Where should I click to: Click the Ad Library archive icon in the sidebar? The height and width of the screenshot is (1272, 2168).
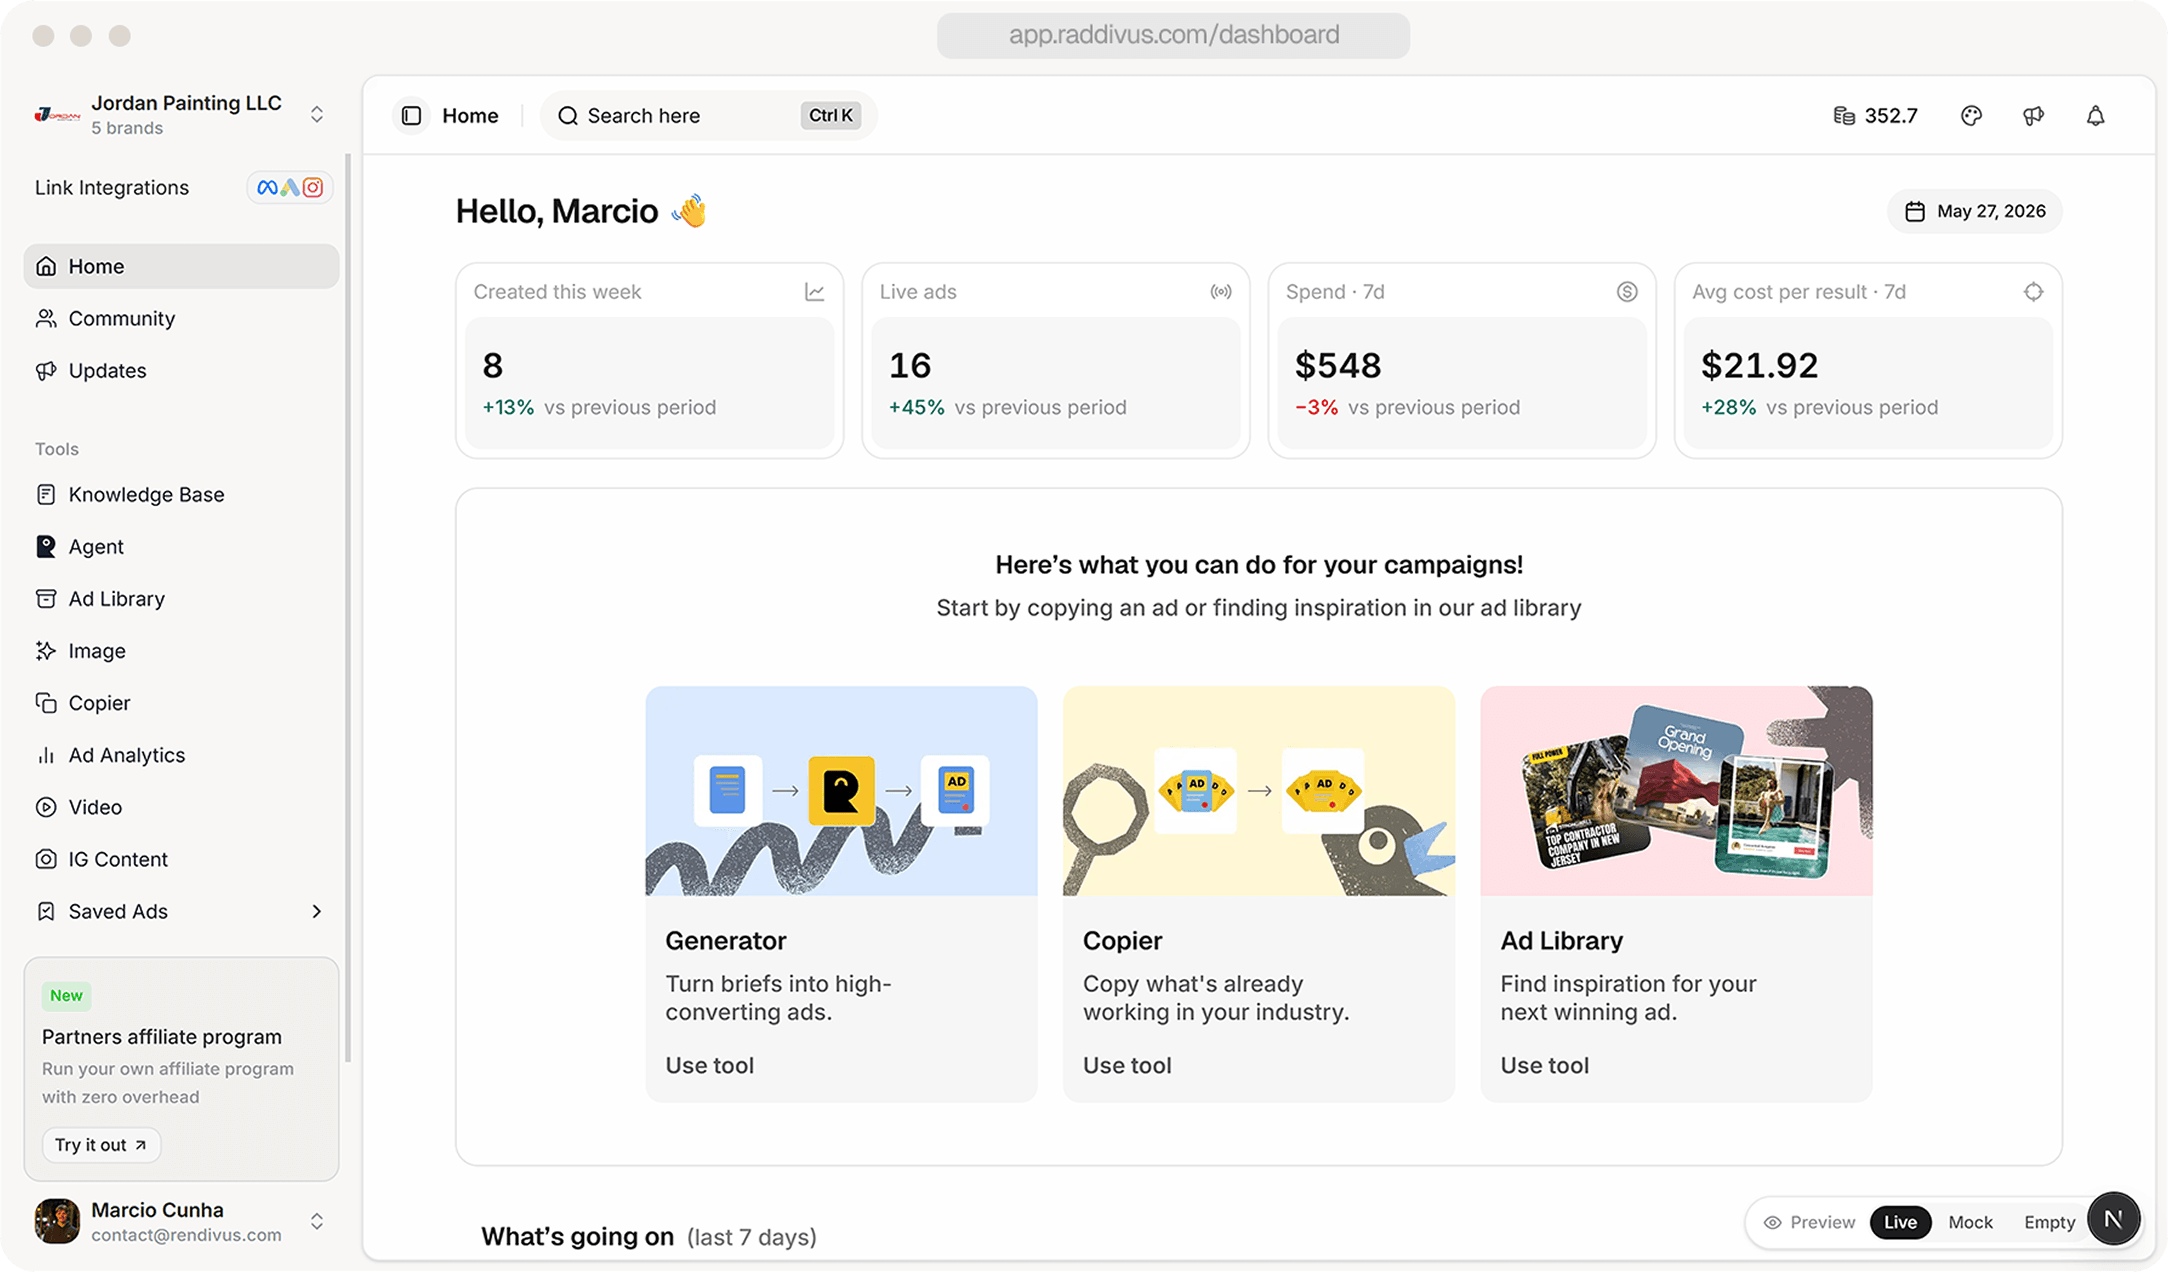(46, 599)
